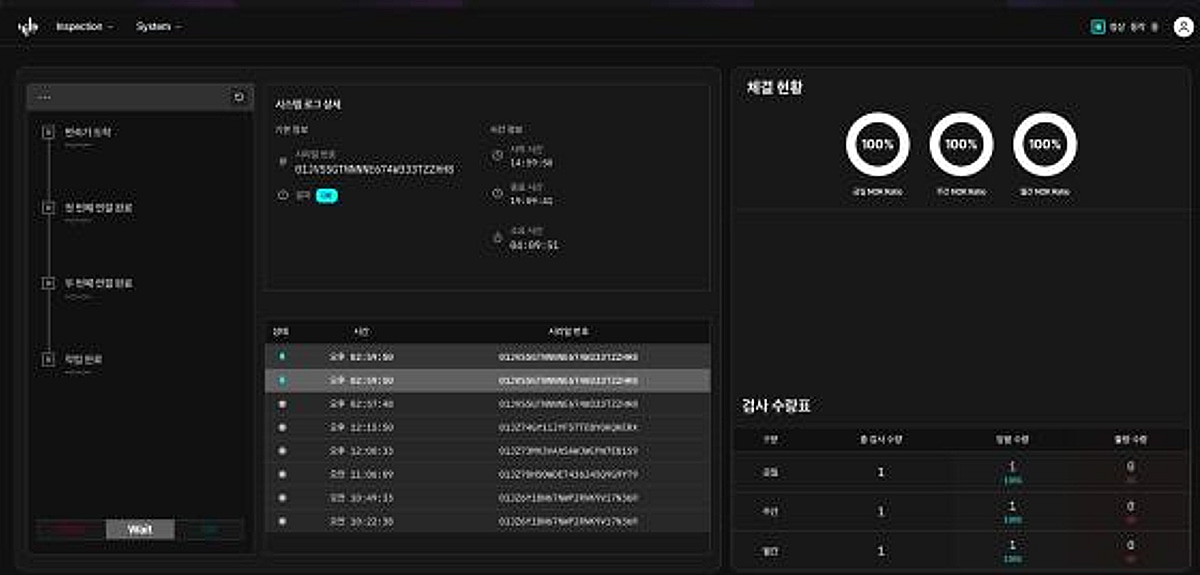Click total count cell in first quantity row
Screen dimensions: 1200x575
tap(881, 472)
